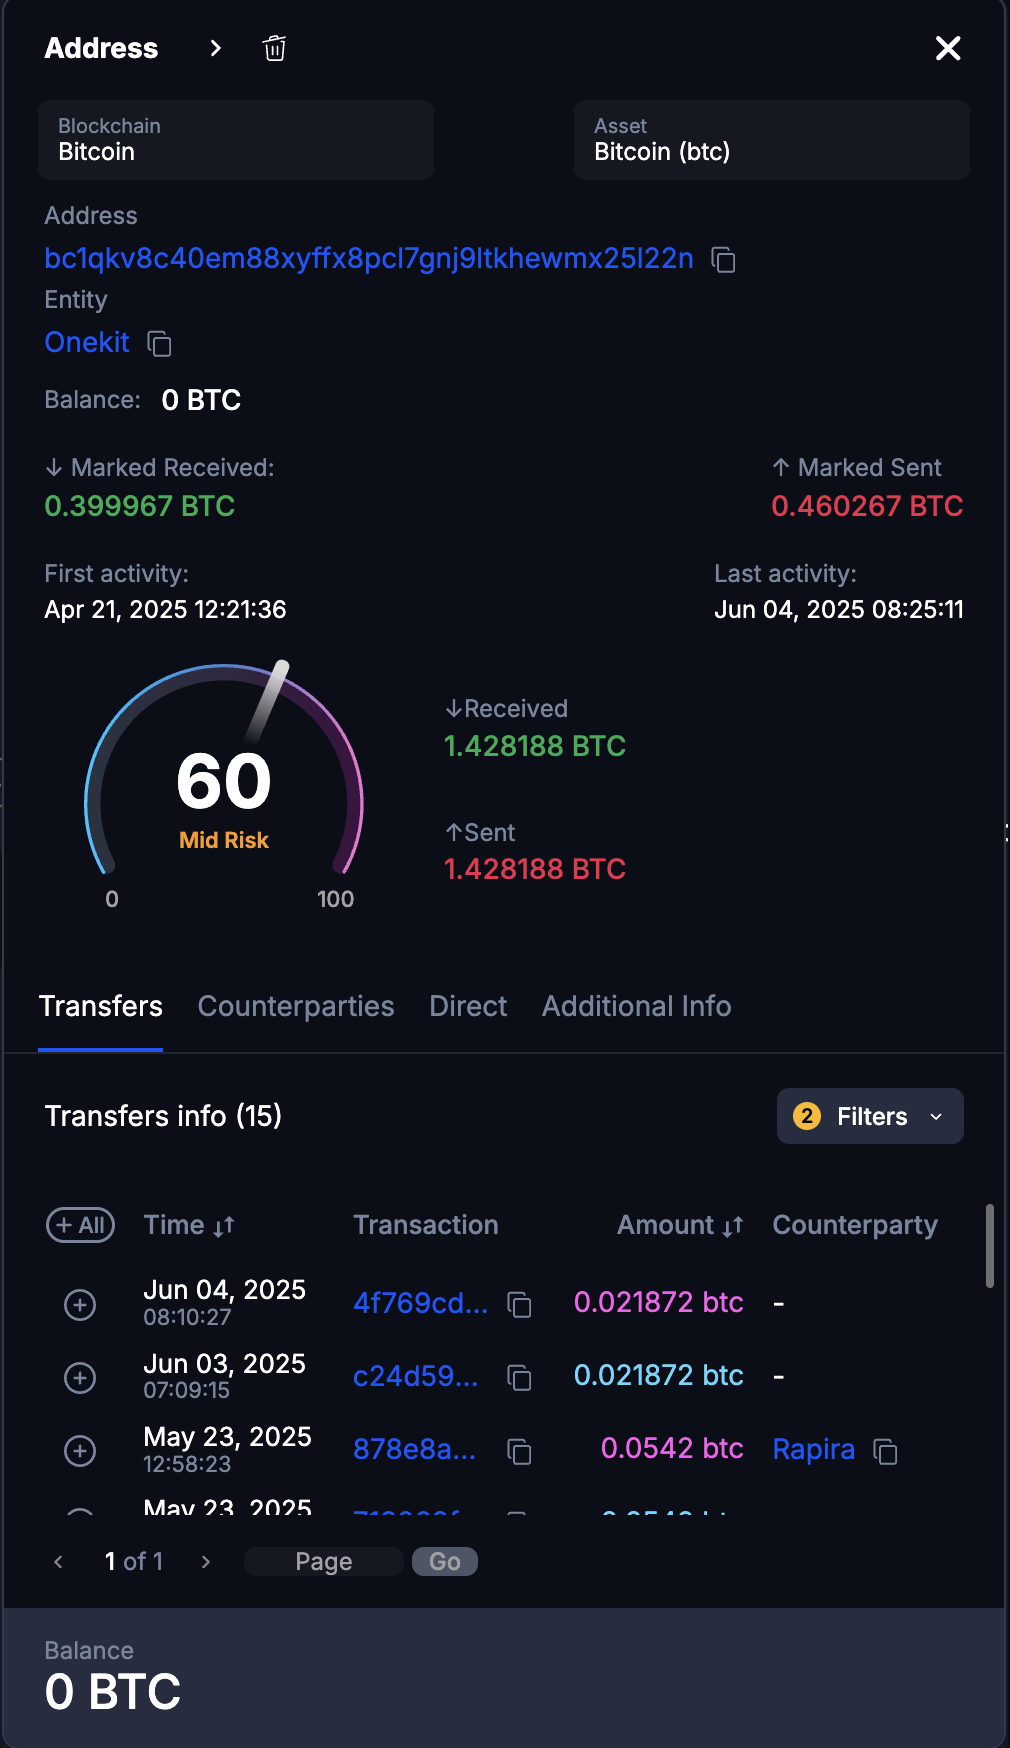Copy the Onekit entity name
Screen dimensions: 1010x1748
click(160, 344)
